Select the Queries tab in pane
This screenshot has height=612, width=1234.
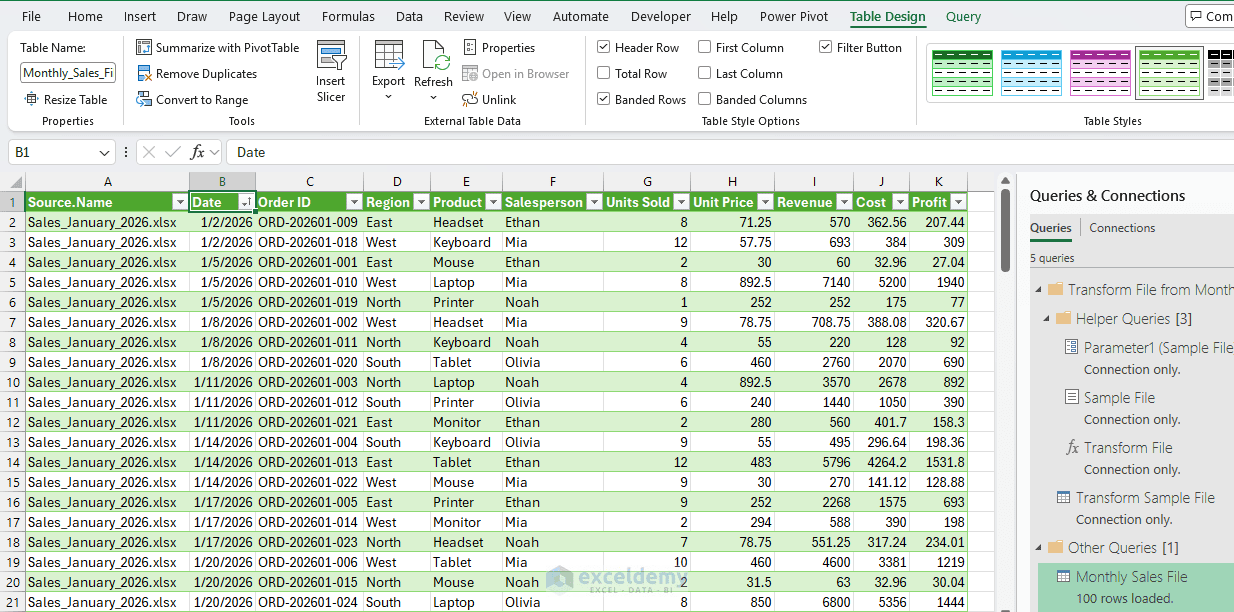tap(1050, 228)
